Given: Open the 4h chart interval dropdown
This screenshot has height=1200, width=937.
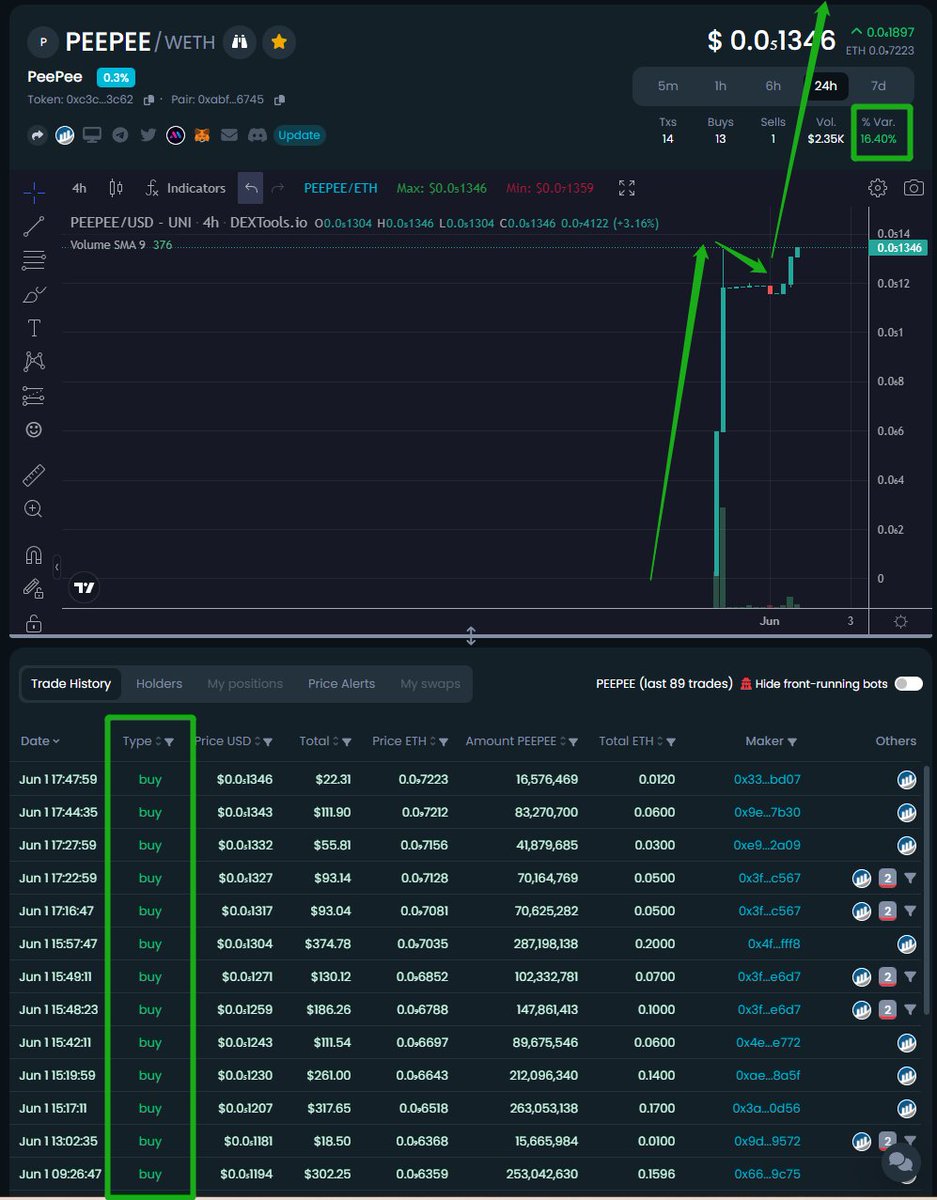Looking at the screenshot, I should (x=79, y=188).
